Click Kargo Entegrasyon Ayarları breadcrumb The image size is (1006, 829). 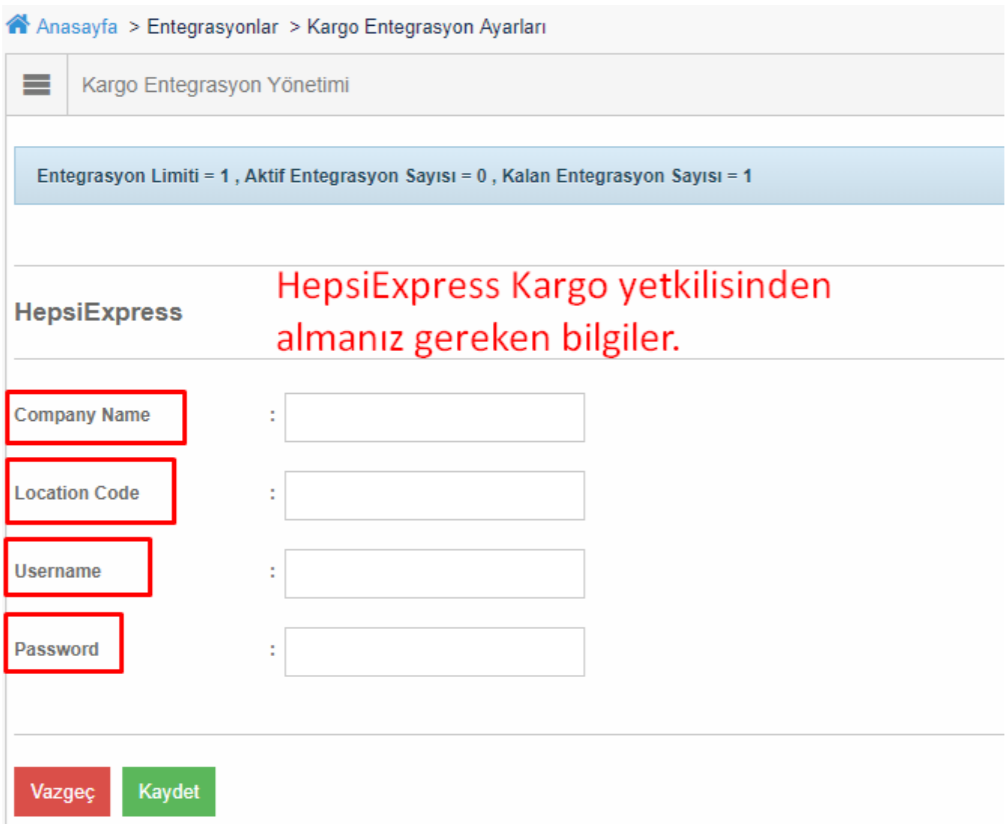point(427,27)
